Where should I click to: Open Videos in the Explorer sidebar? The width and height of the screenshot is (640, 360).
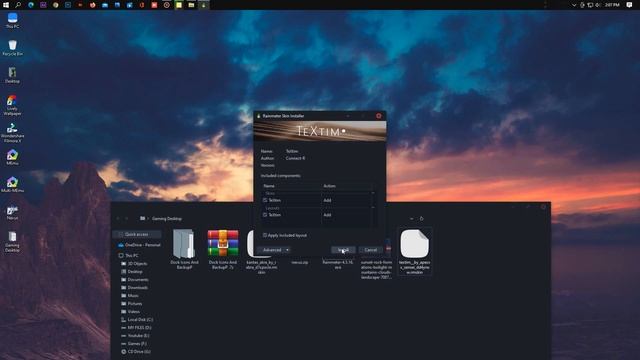coord(131,311)
